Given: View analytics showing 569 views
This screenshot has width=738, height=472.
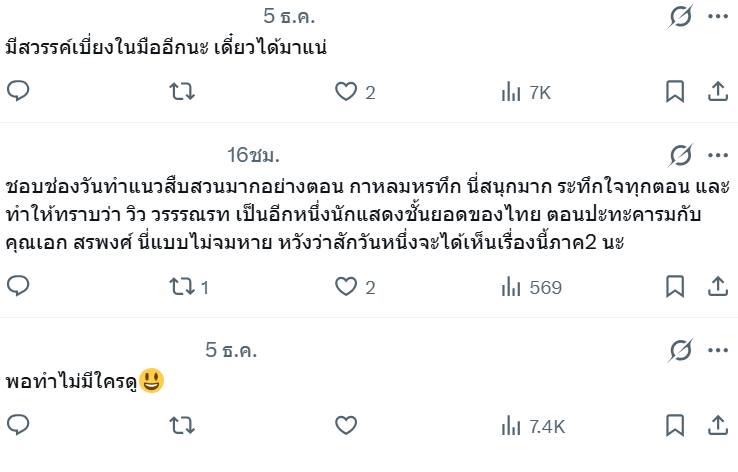Looking at the screenshot, I should tap(531, 287).
